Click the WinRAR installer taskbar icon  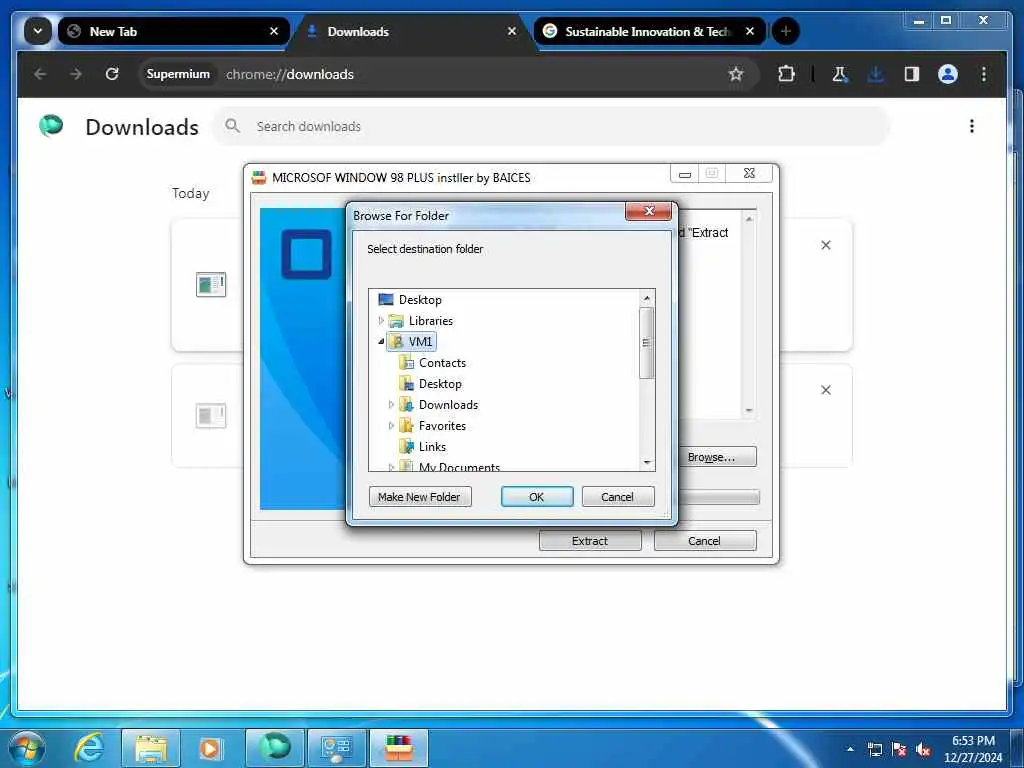(399, 748)
